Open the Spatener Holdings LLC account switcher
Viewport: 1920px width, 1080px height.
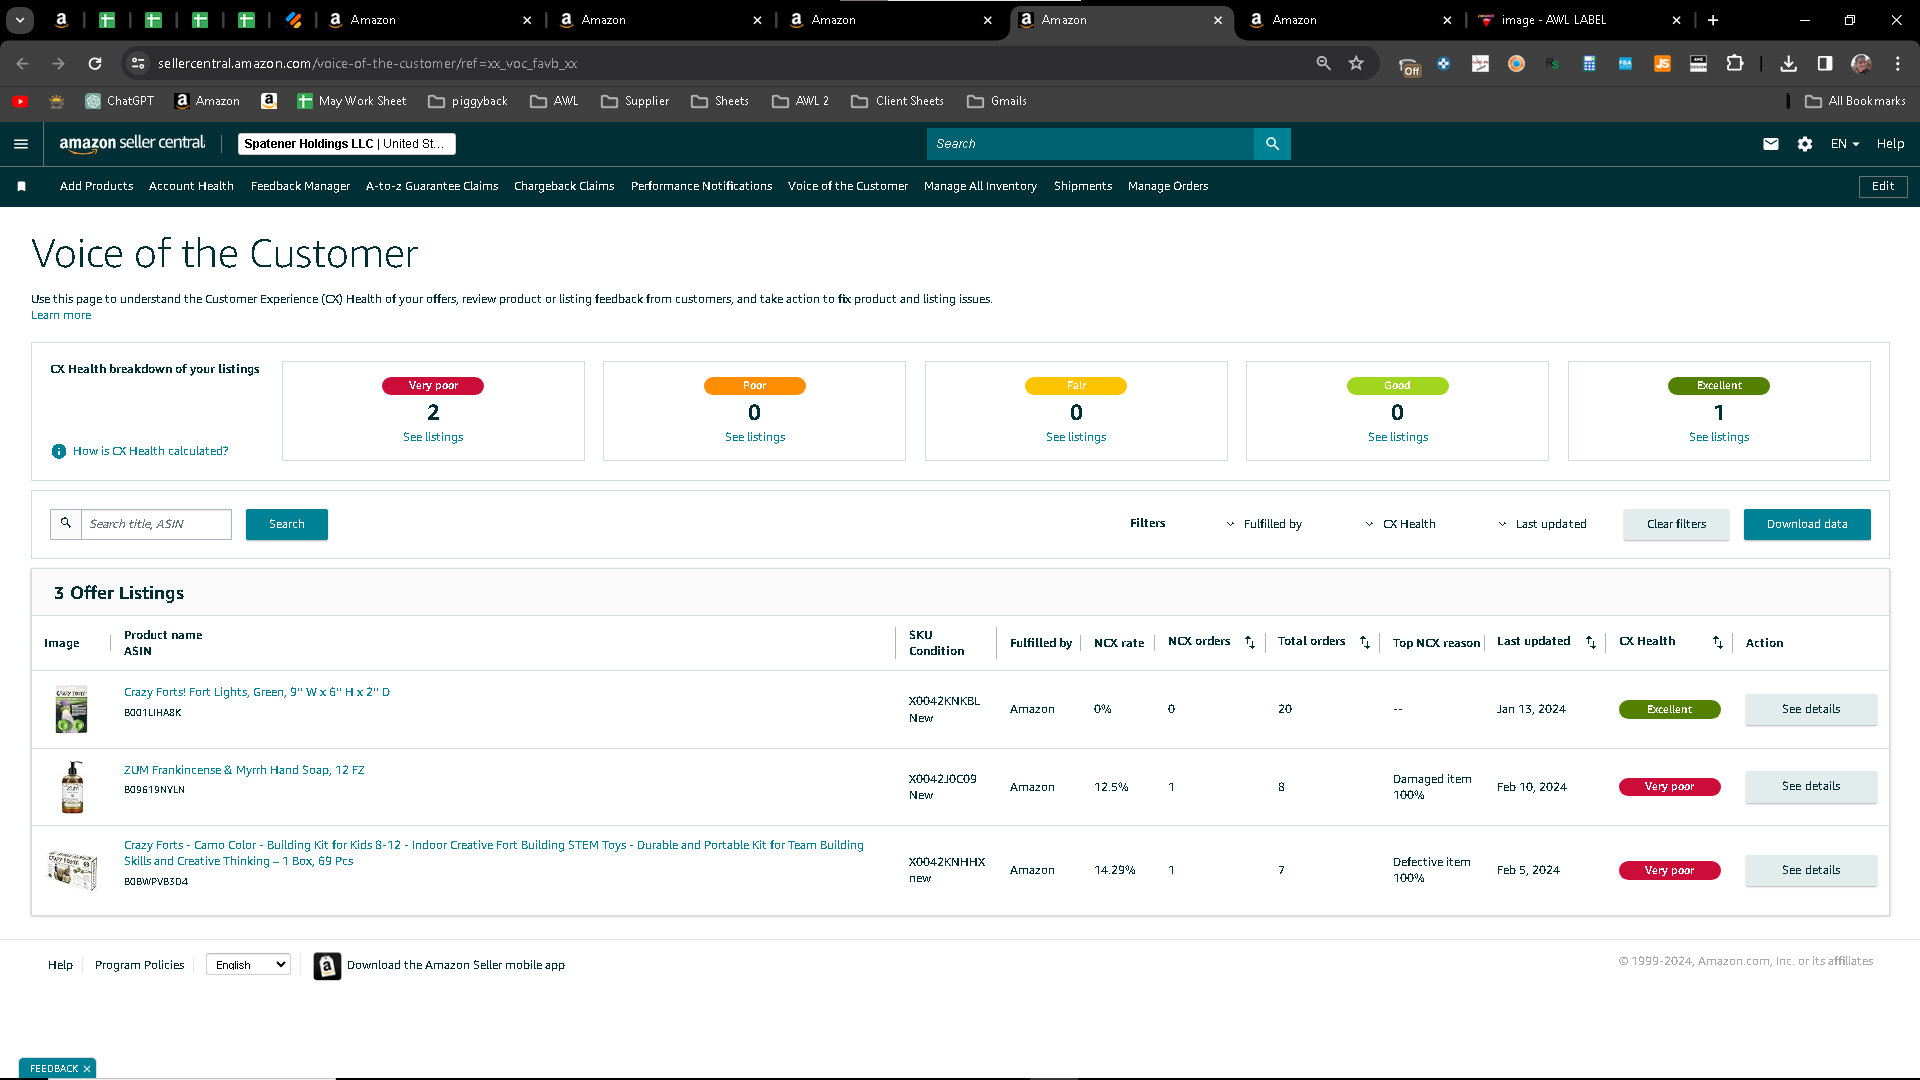coord(347,144)
